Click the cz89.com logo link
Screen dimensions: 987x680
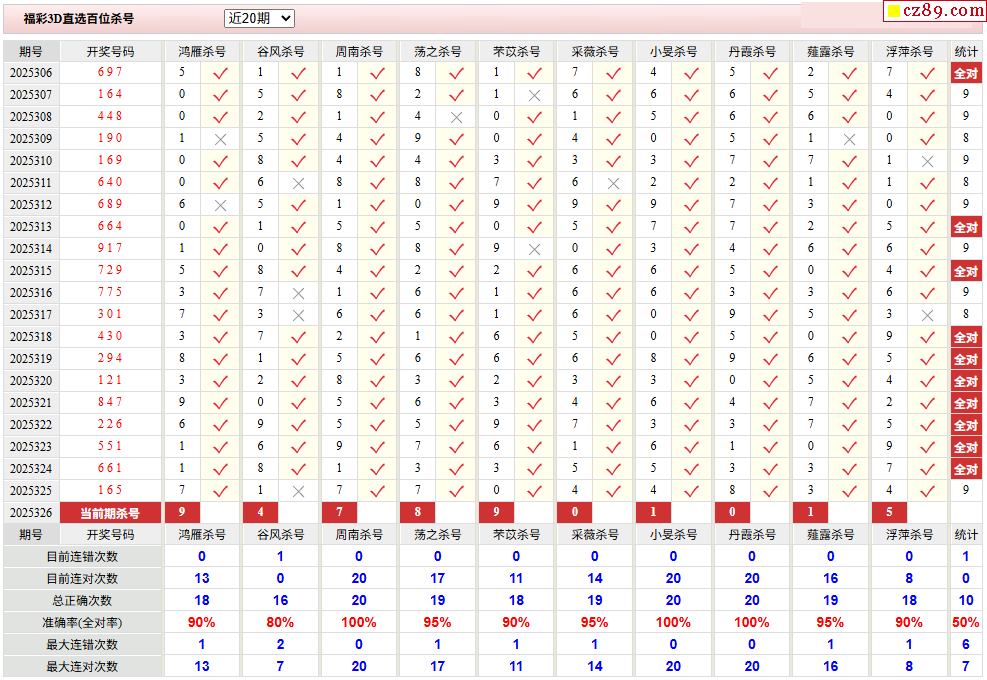935,11
